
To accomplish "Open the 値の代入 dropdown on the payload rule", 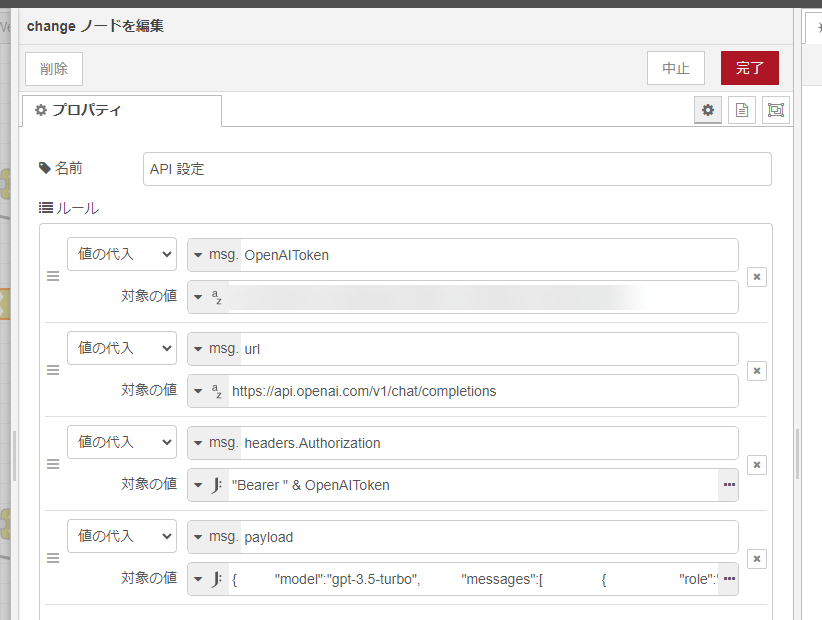I will 121,536.
